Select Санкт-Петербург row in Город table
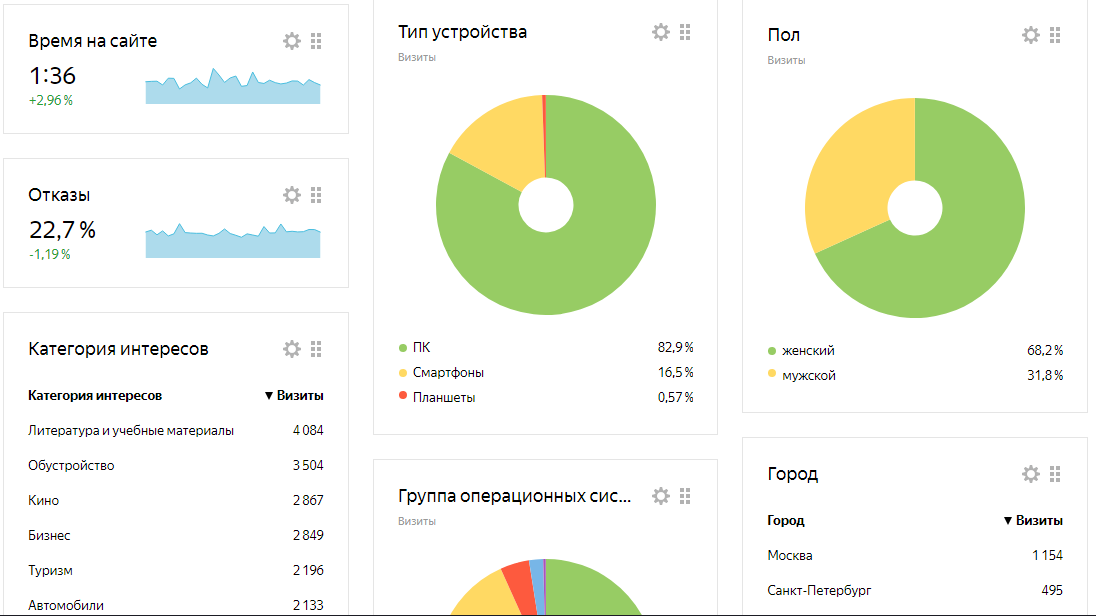Viewport: 1096px width, 616px height. click(915, 591)
